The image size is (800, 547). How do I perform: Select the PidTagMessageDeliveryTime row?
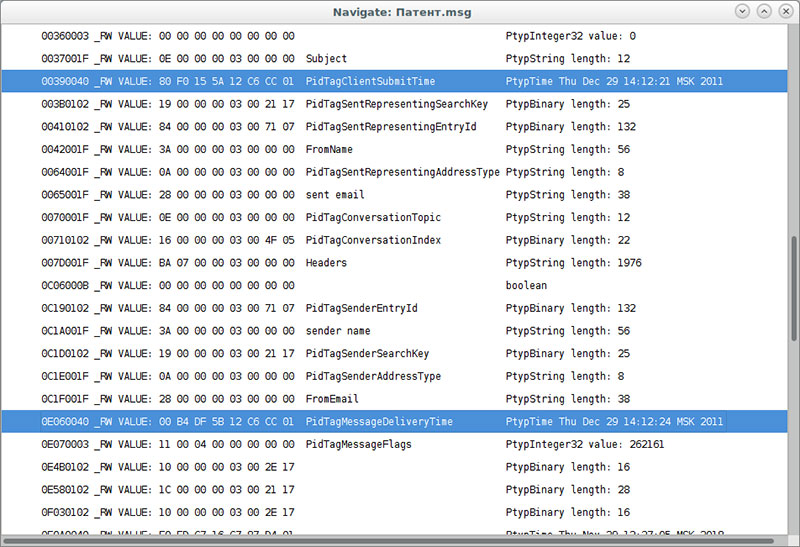(379, 422)
